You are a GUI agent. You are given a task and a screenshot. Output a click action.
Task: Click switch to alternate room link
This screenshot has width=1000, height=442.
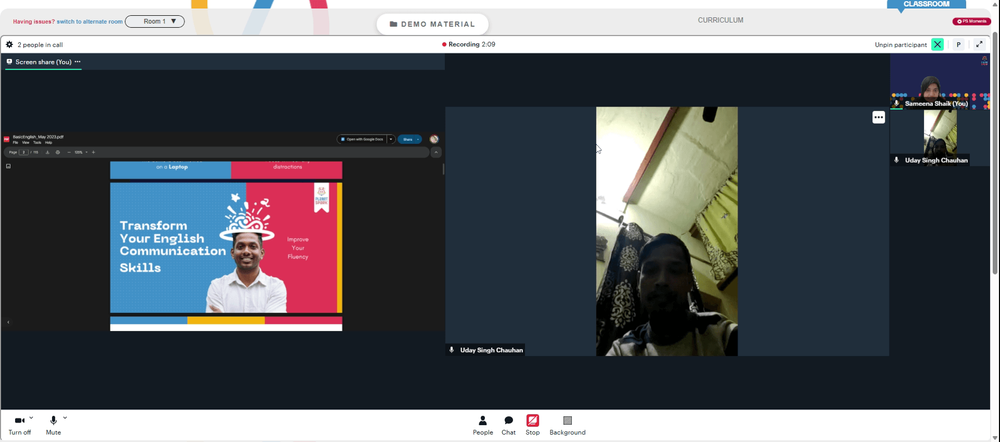tap(89, 22)
